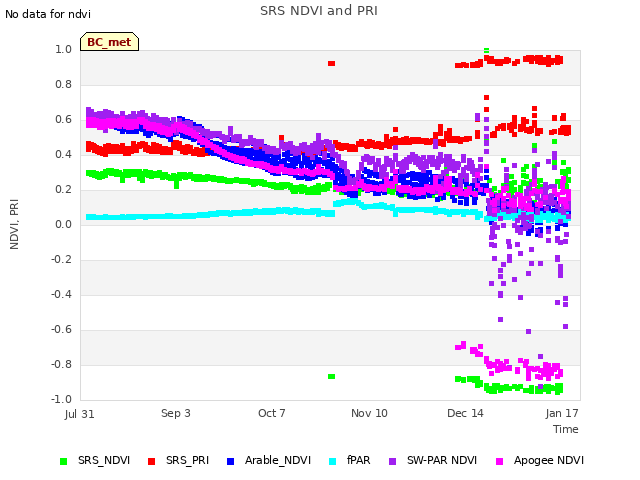This screenshot has height=480, width=640.
Task: Click the Nov 10 x-axis tick label
Action: tap(369, 413)
